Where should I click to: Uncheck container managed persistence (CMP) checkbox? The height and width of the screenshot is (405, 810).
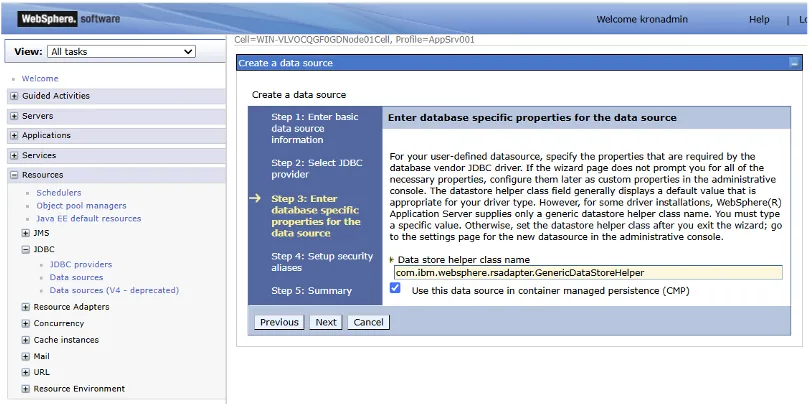coord(395,288)
